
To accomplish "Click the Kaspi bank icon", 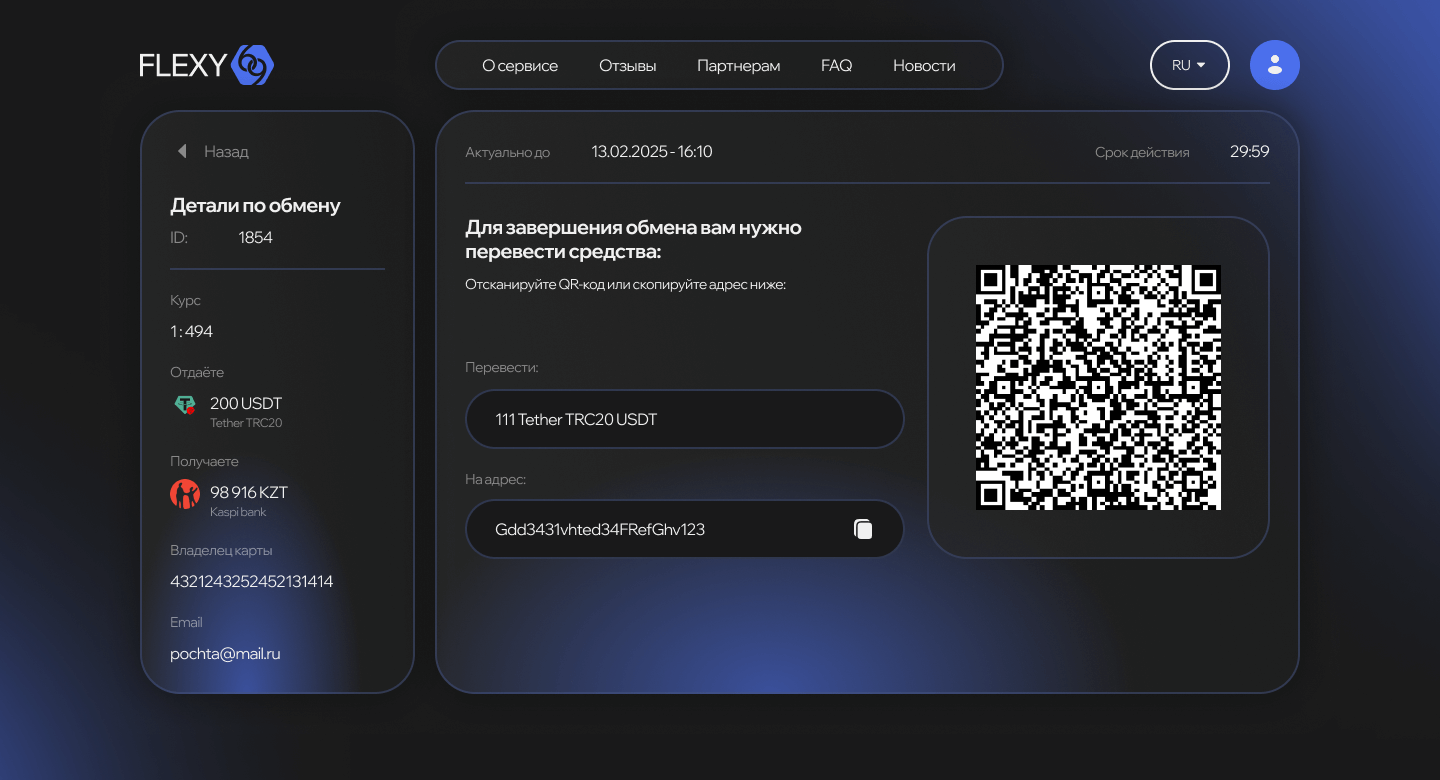I will coord(185,494).
